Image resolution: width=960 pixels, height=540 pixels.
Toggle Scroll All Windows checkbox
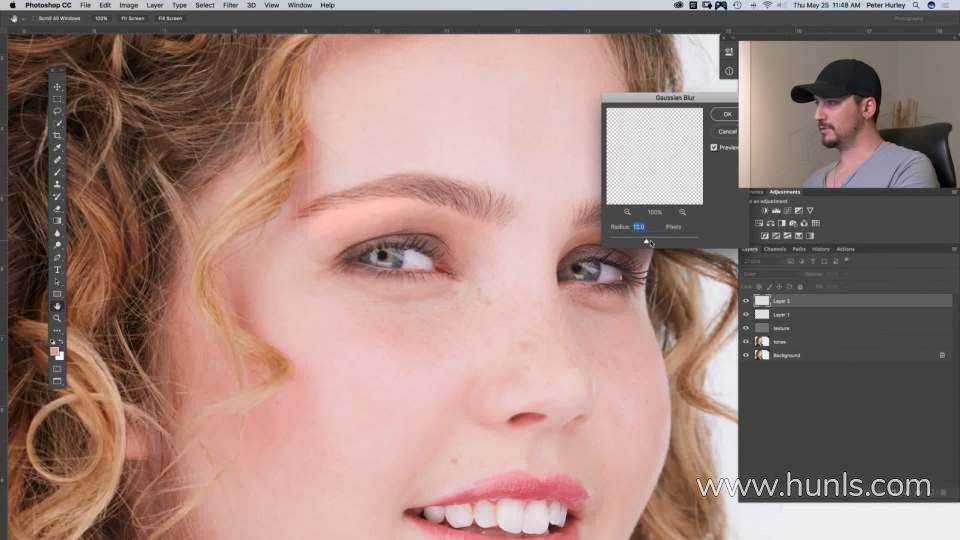[34, 18]
